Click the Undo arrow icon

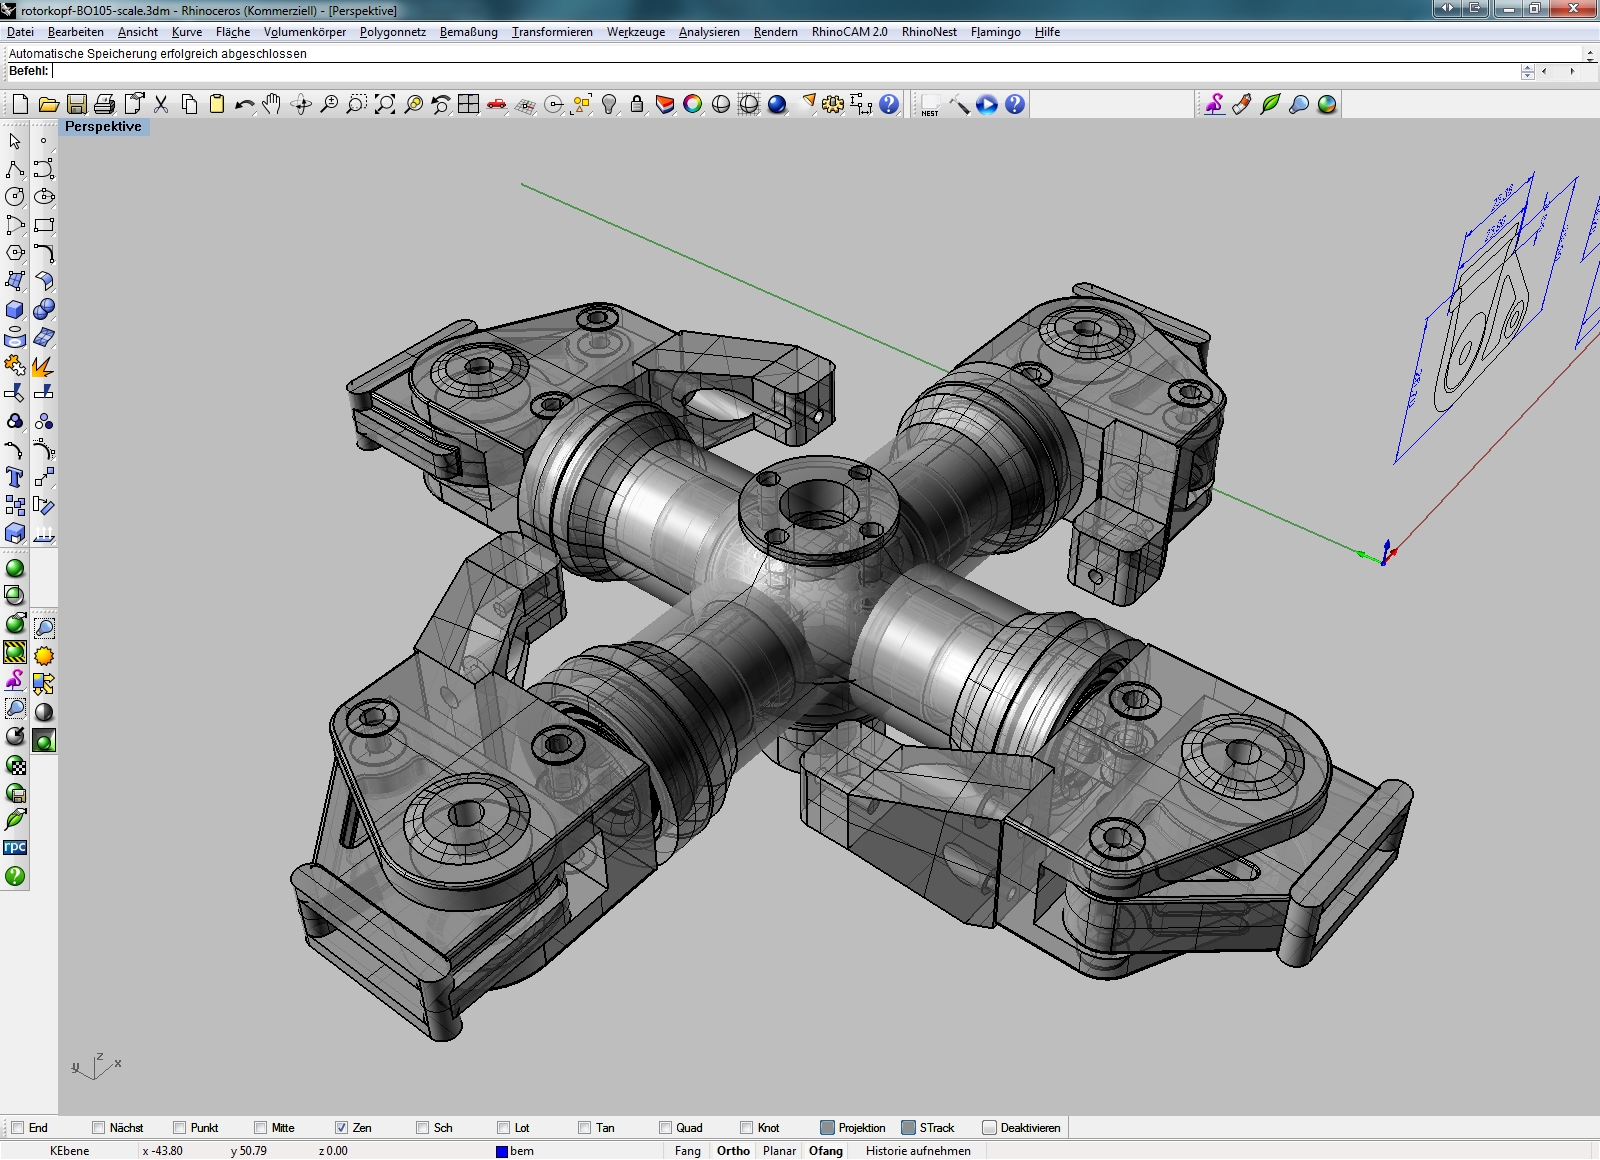click(x=244, y=104)
